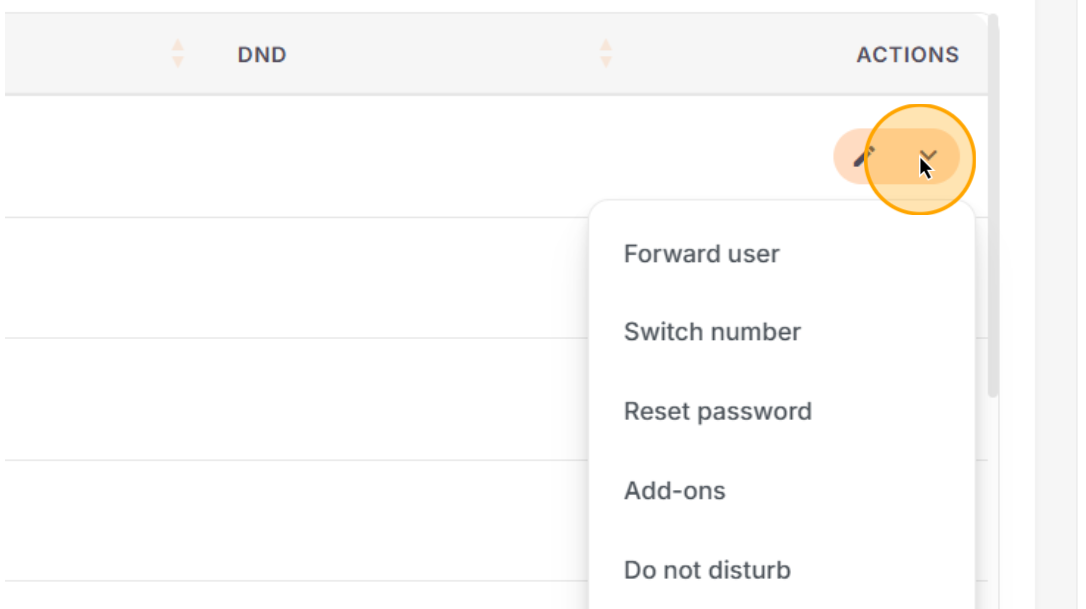This screenshot has width=1086, height=609.
Task: Sort the table by the DND column header
Action: (x=262, y=55)
